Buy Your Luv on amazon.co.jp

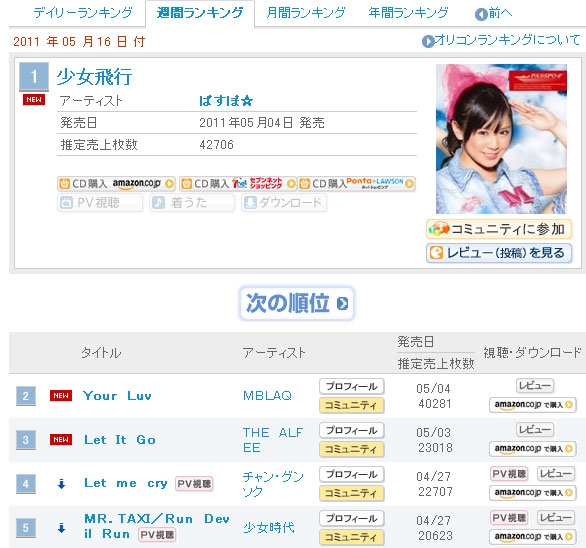pos(533,404)
